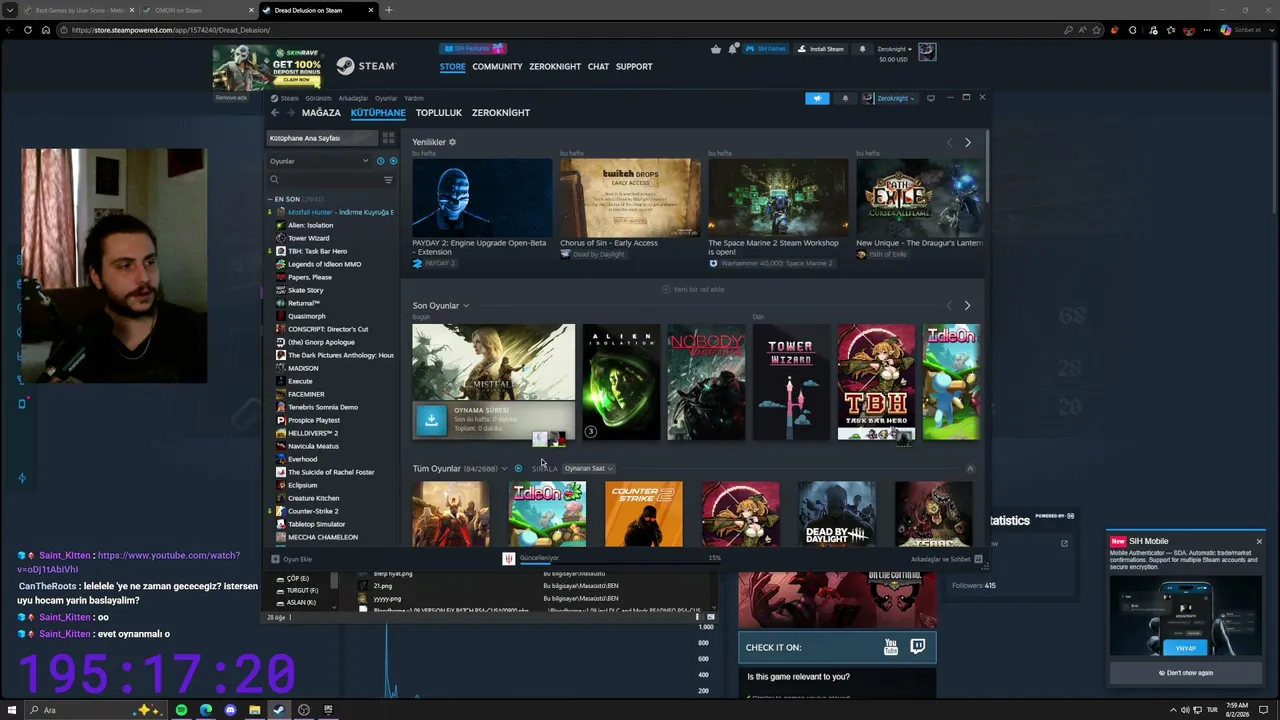Toggle the recent activity clock filter
This screenshot has width=1280, height=720.
pyautogui.click(x=380, y=161)
